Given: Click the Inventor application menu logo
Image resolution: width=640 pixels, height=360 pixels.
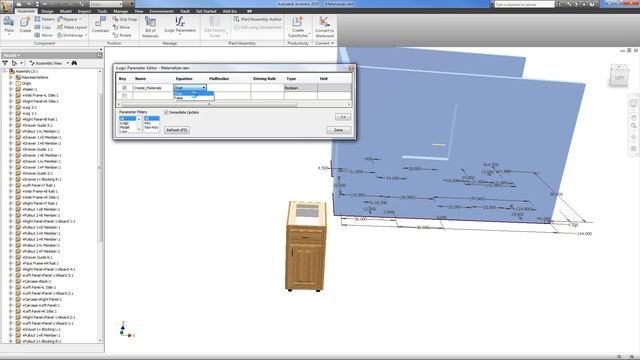Looking at the screenshot, I should click(x=7, y=7).
